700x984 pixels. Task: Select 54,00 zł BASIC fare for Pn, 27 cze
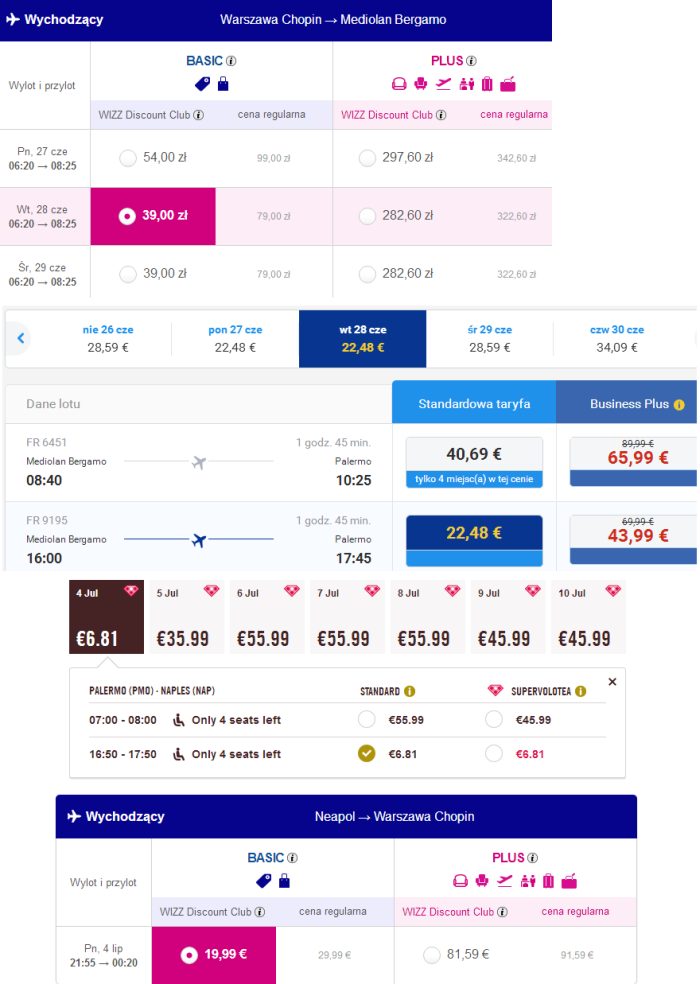(x=128, y=158)
